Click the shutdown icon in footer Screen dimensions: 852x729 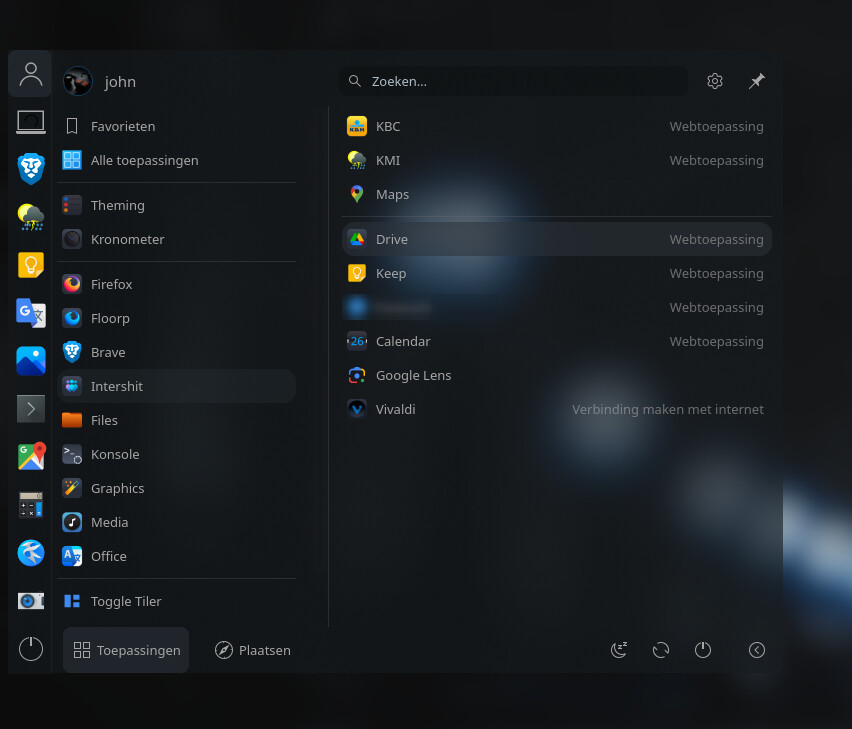703,650
